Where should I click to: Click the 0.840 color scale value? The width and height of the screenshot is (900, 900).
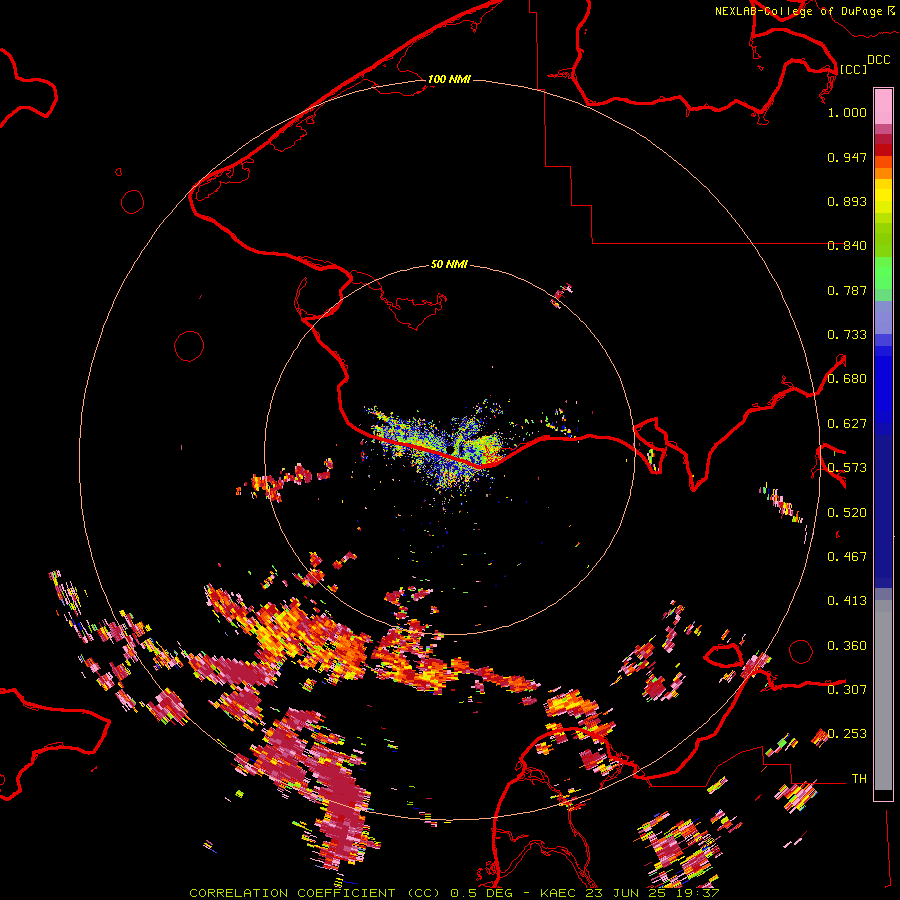[847, 246]
